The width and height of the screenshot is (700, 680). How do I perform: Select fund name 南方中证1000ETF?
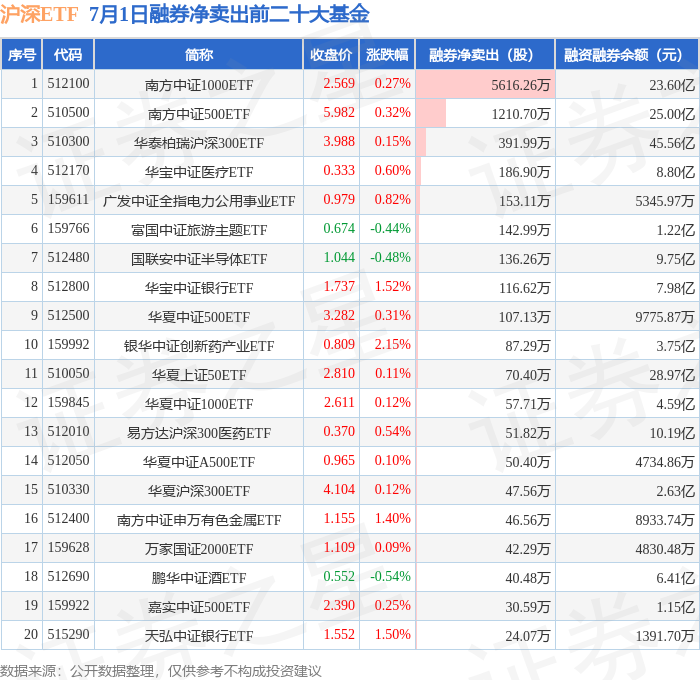(199, 85)
